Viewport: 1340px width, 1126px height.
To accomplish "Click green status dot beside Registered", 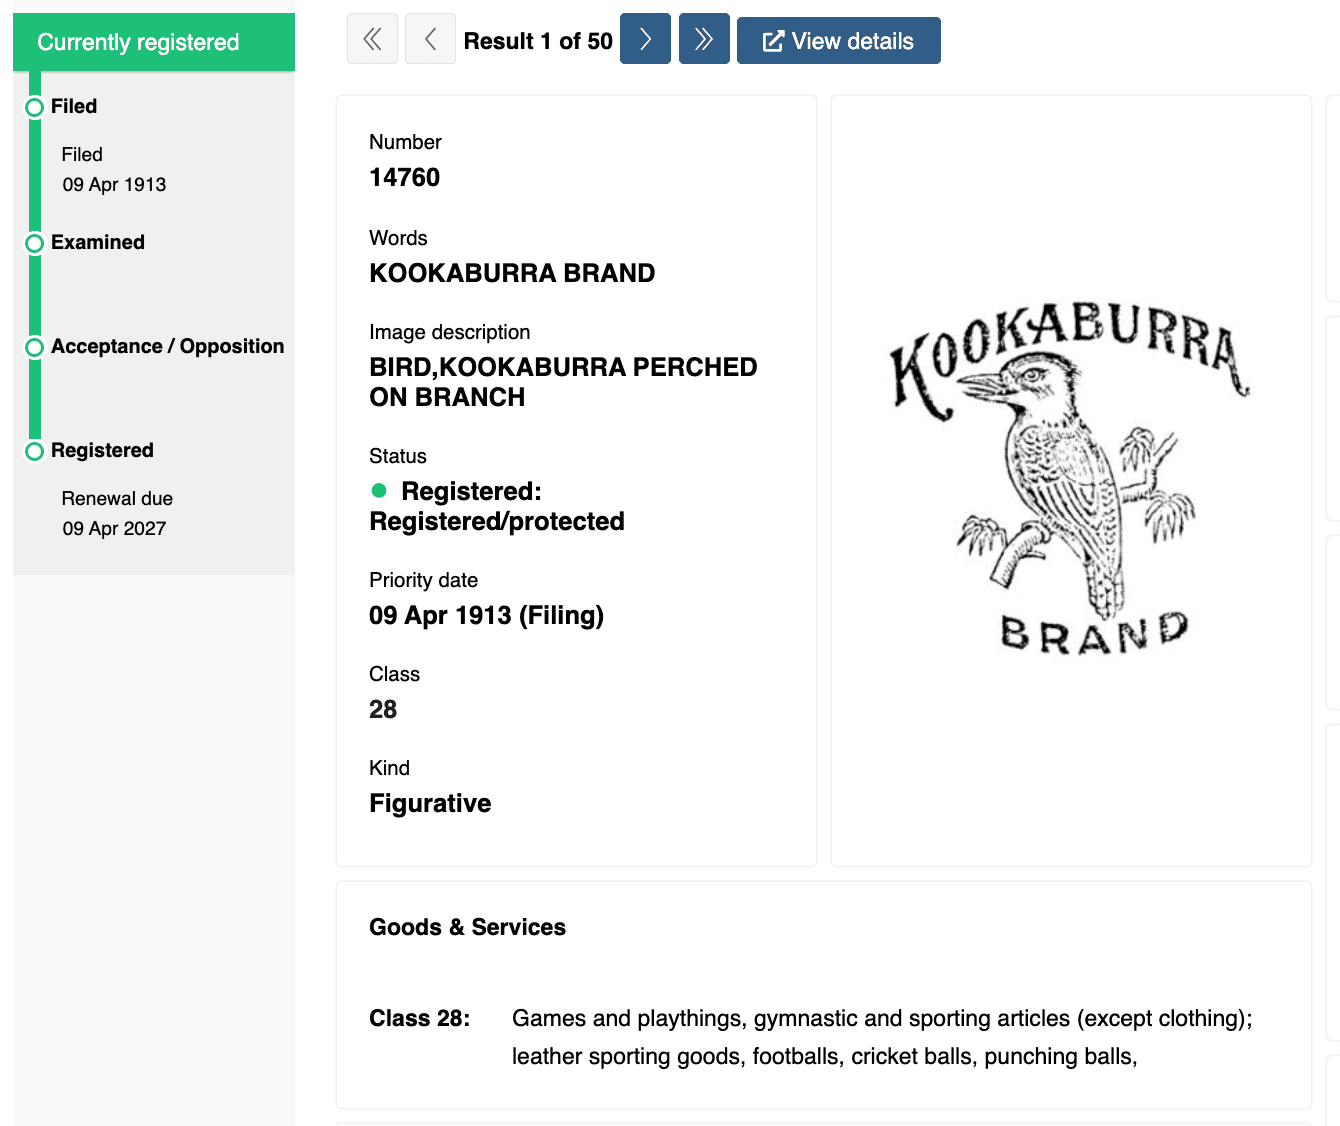I will [379, 491].
